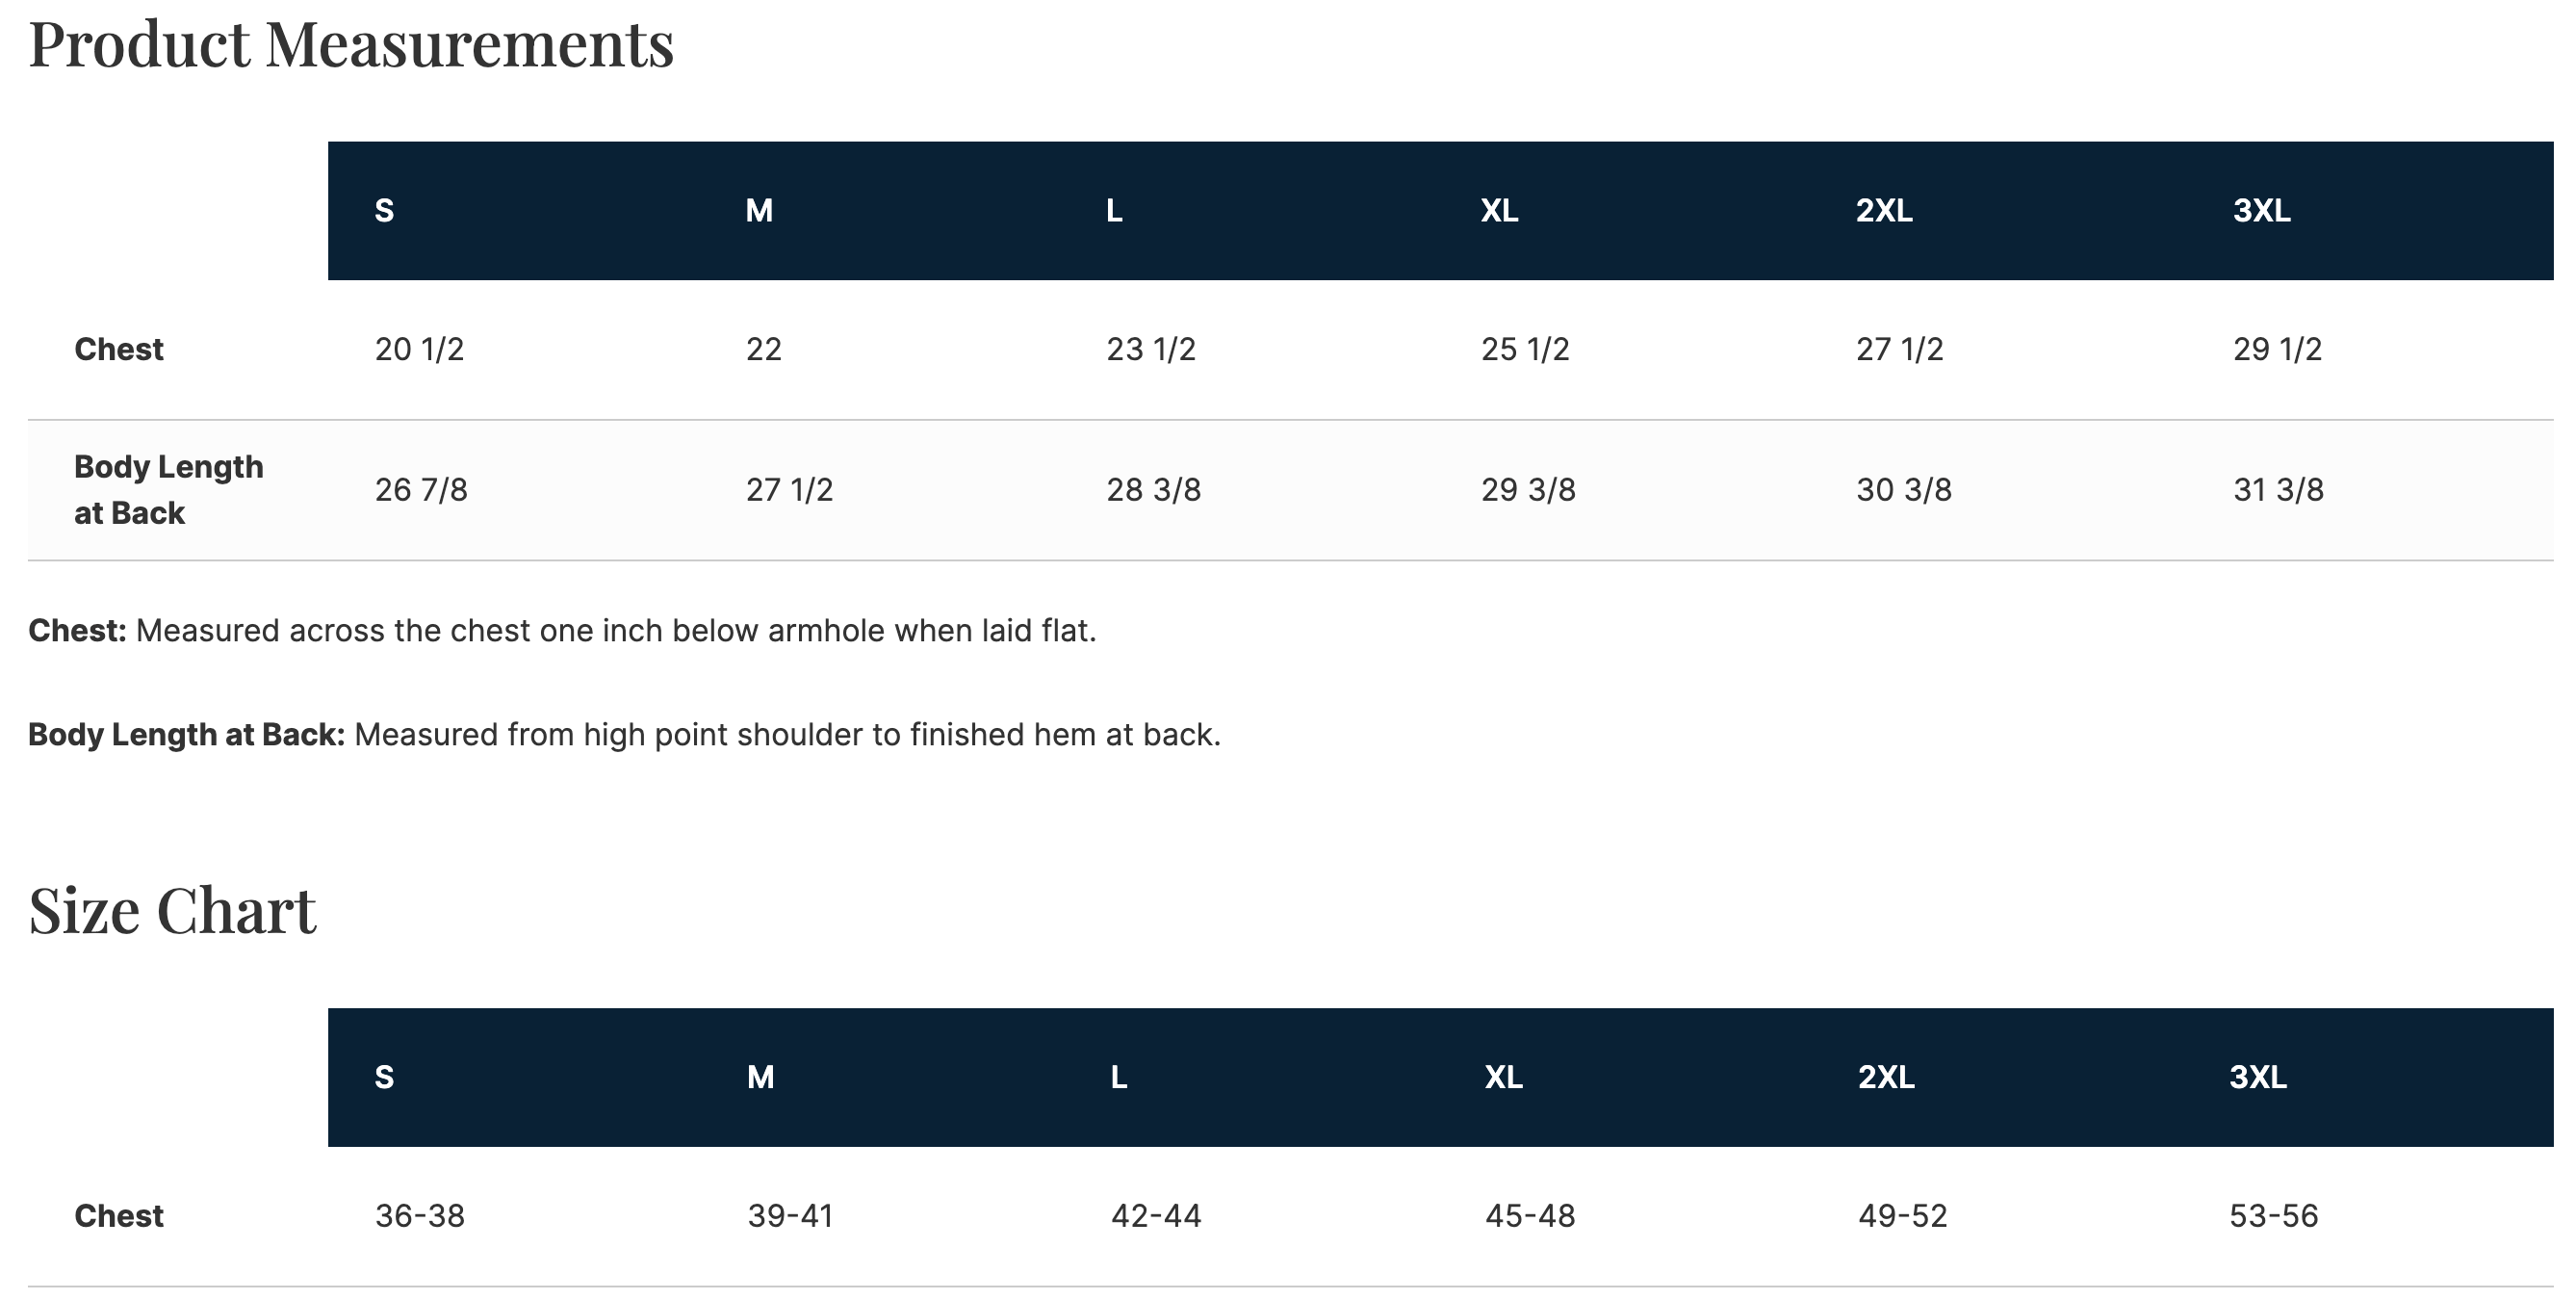
Task: Select the 22 chest measurement cell
Action: tap(763, 349)
